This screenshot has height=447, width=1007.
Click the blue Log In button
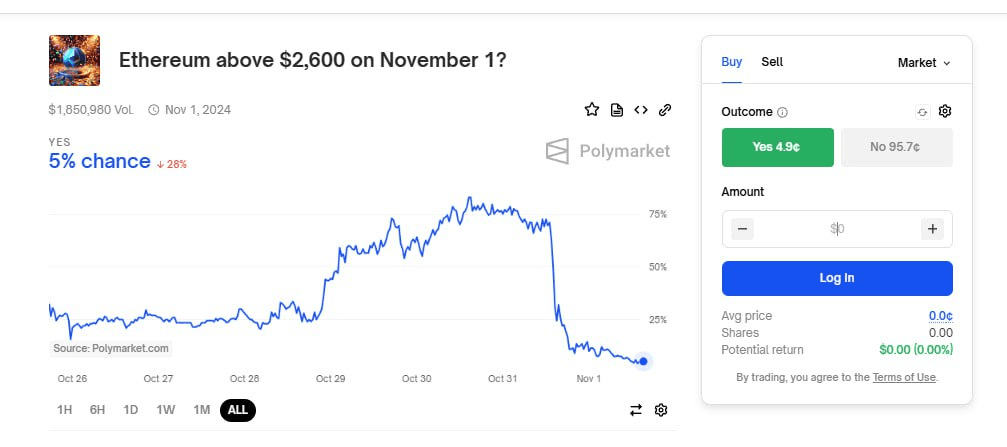[x=837, y=278]
